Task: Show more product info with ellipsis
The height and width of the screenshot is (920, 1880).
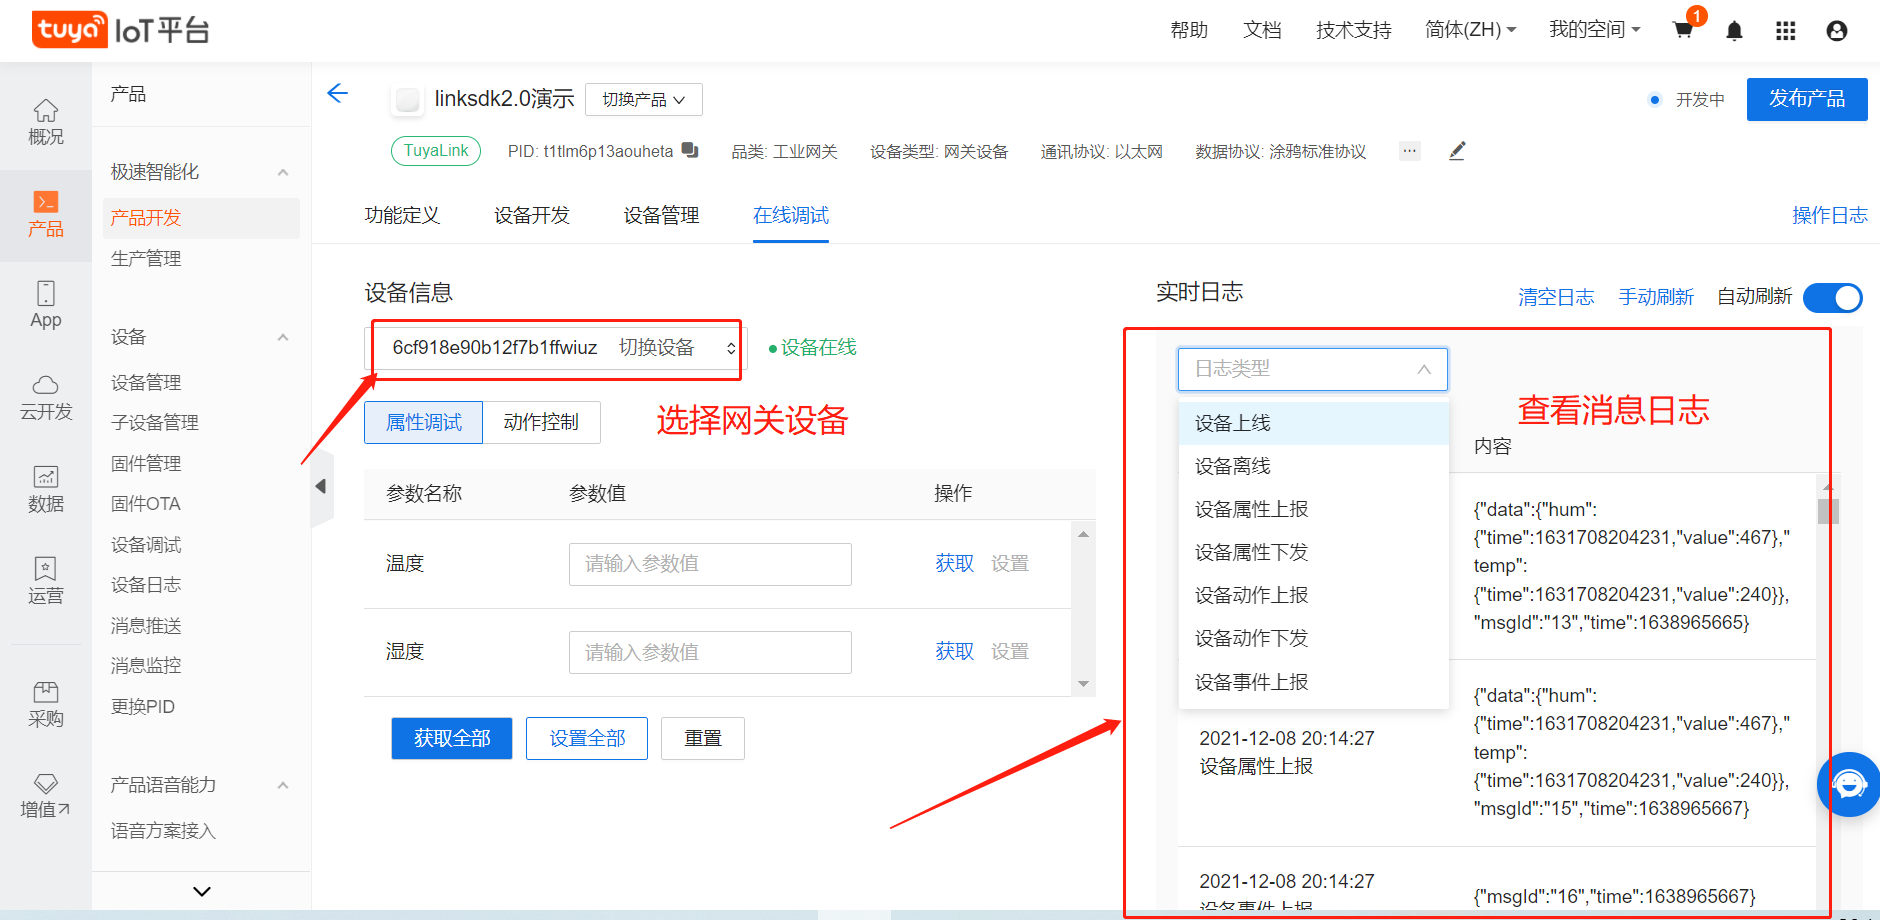Action: click(x=1410, y=151)
